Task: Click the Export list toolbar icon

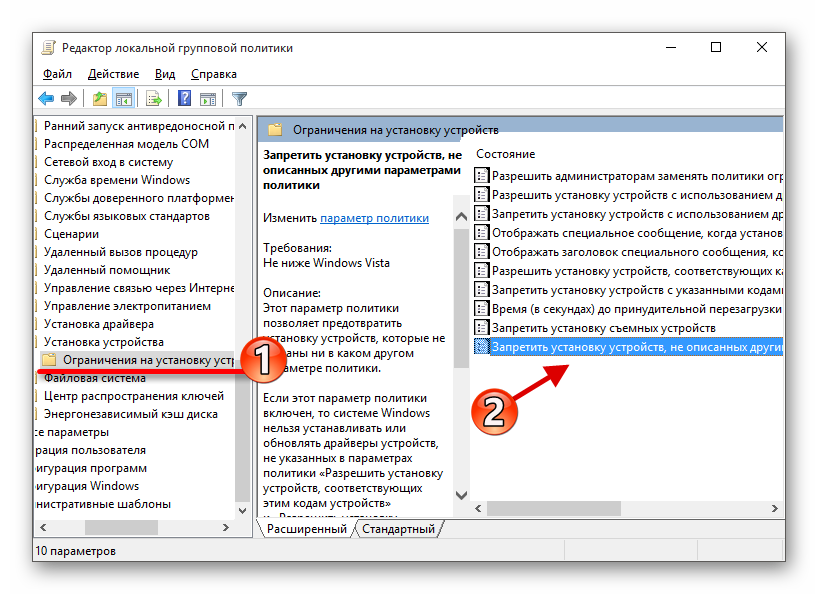Action: (154, 98)
